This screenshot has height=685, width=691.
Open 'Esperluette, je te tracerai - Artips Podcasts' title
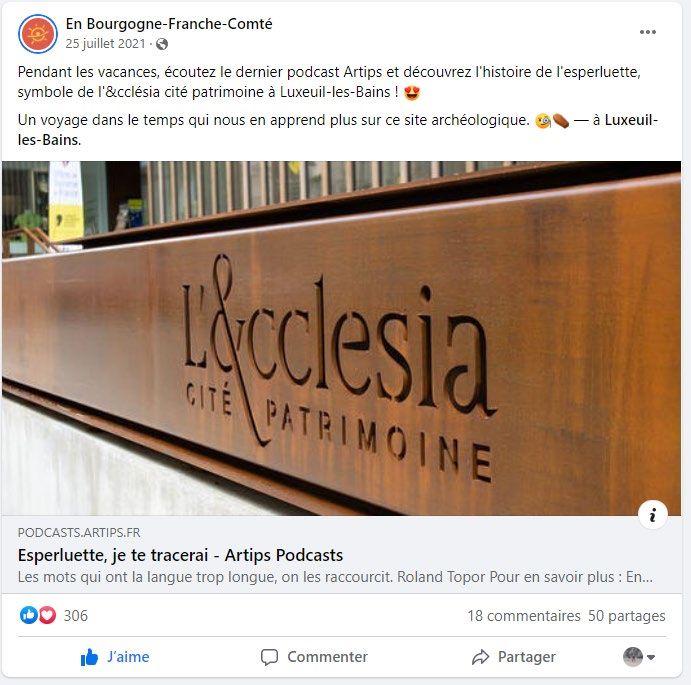pyautogui.click(x=180, y=555)
